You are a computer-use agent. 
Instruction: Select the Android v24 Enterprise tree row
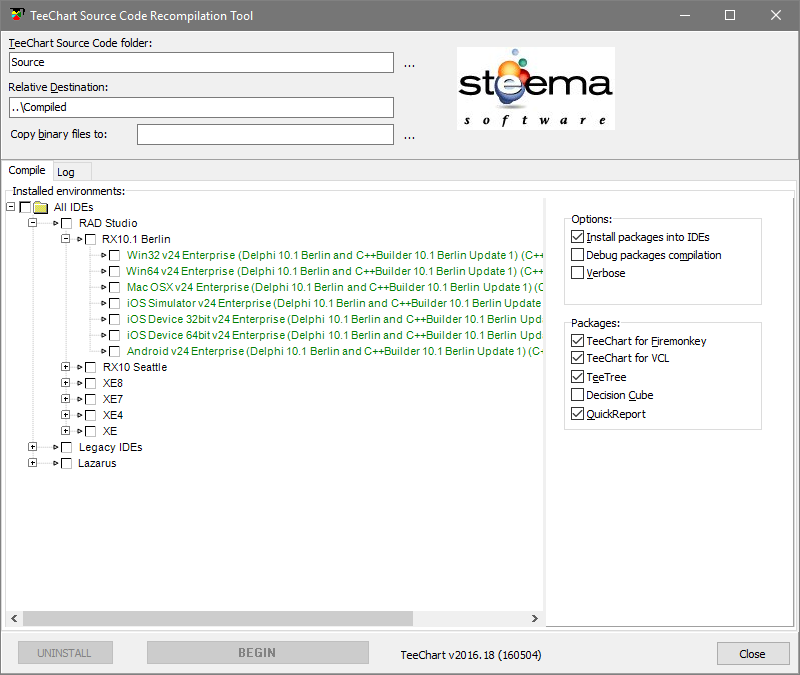coord(335,351)
